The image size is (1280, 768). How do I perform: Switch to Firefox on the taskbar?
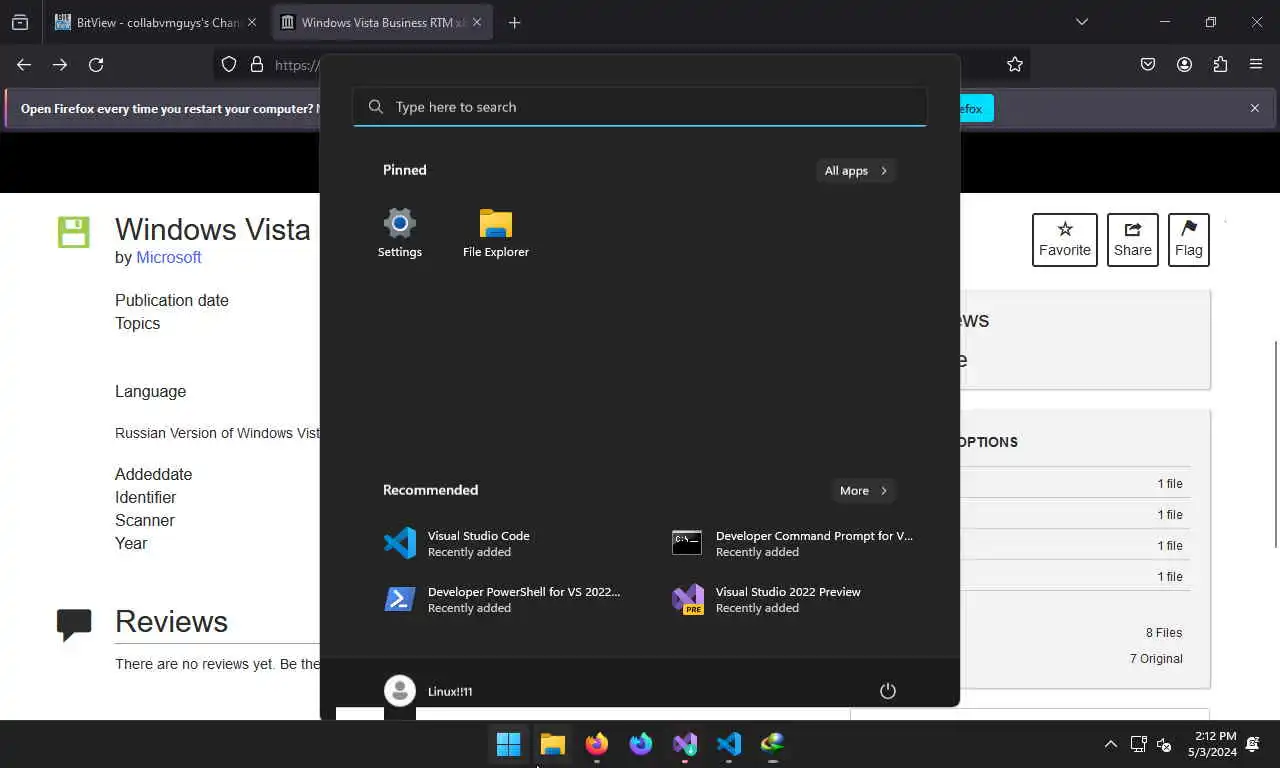coord(597,744)
